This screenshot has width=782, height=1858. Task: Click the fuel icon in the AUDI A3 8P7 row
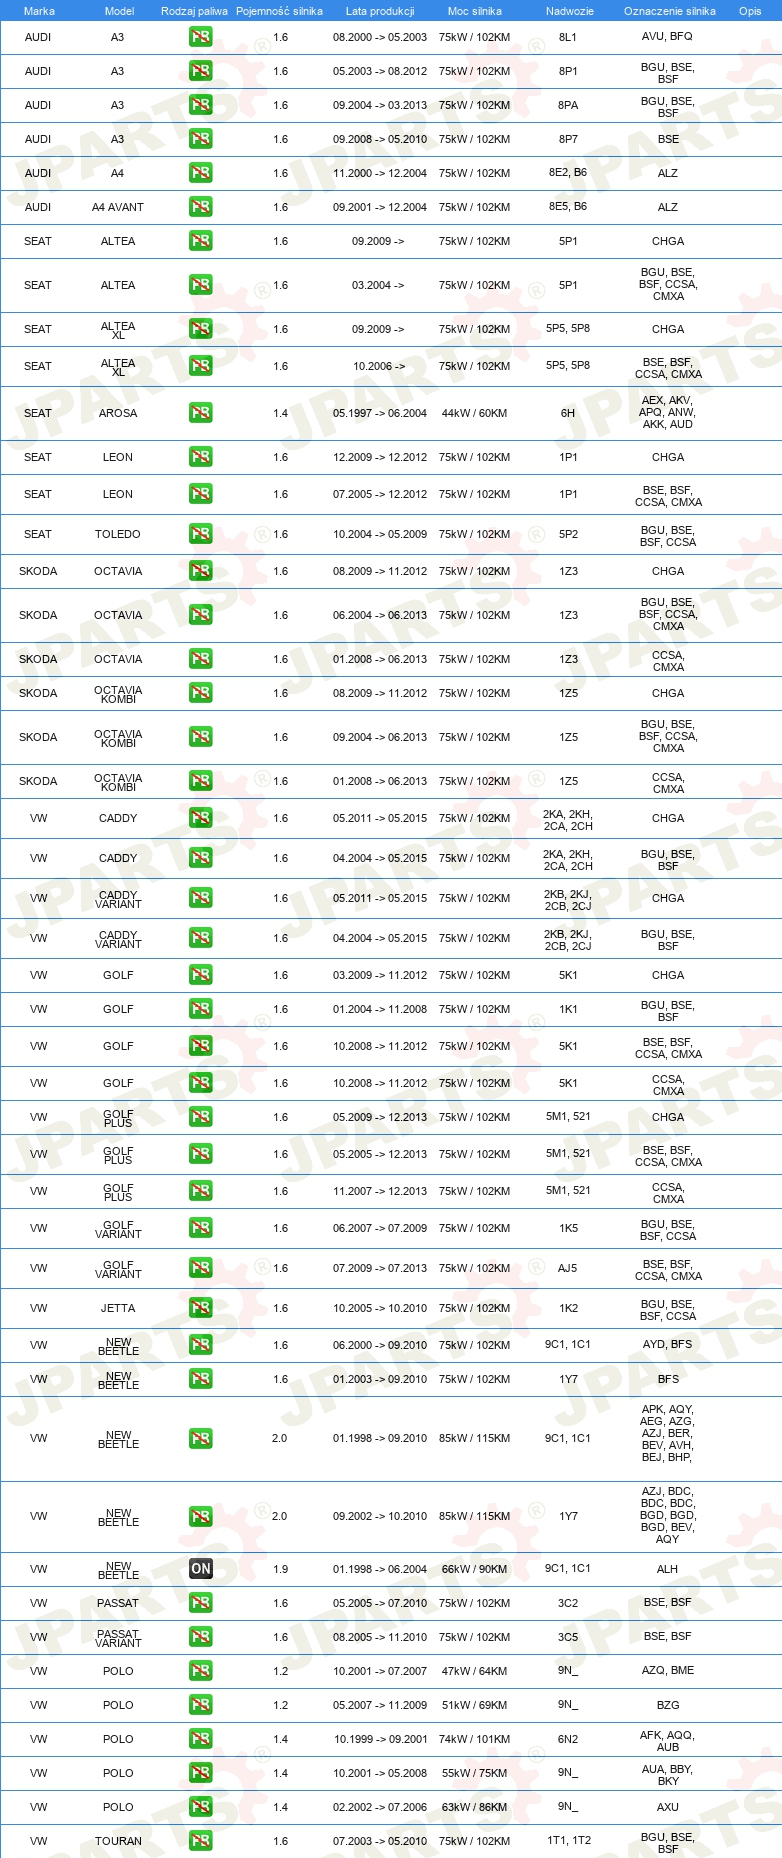(x=200, y=139)
